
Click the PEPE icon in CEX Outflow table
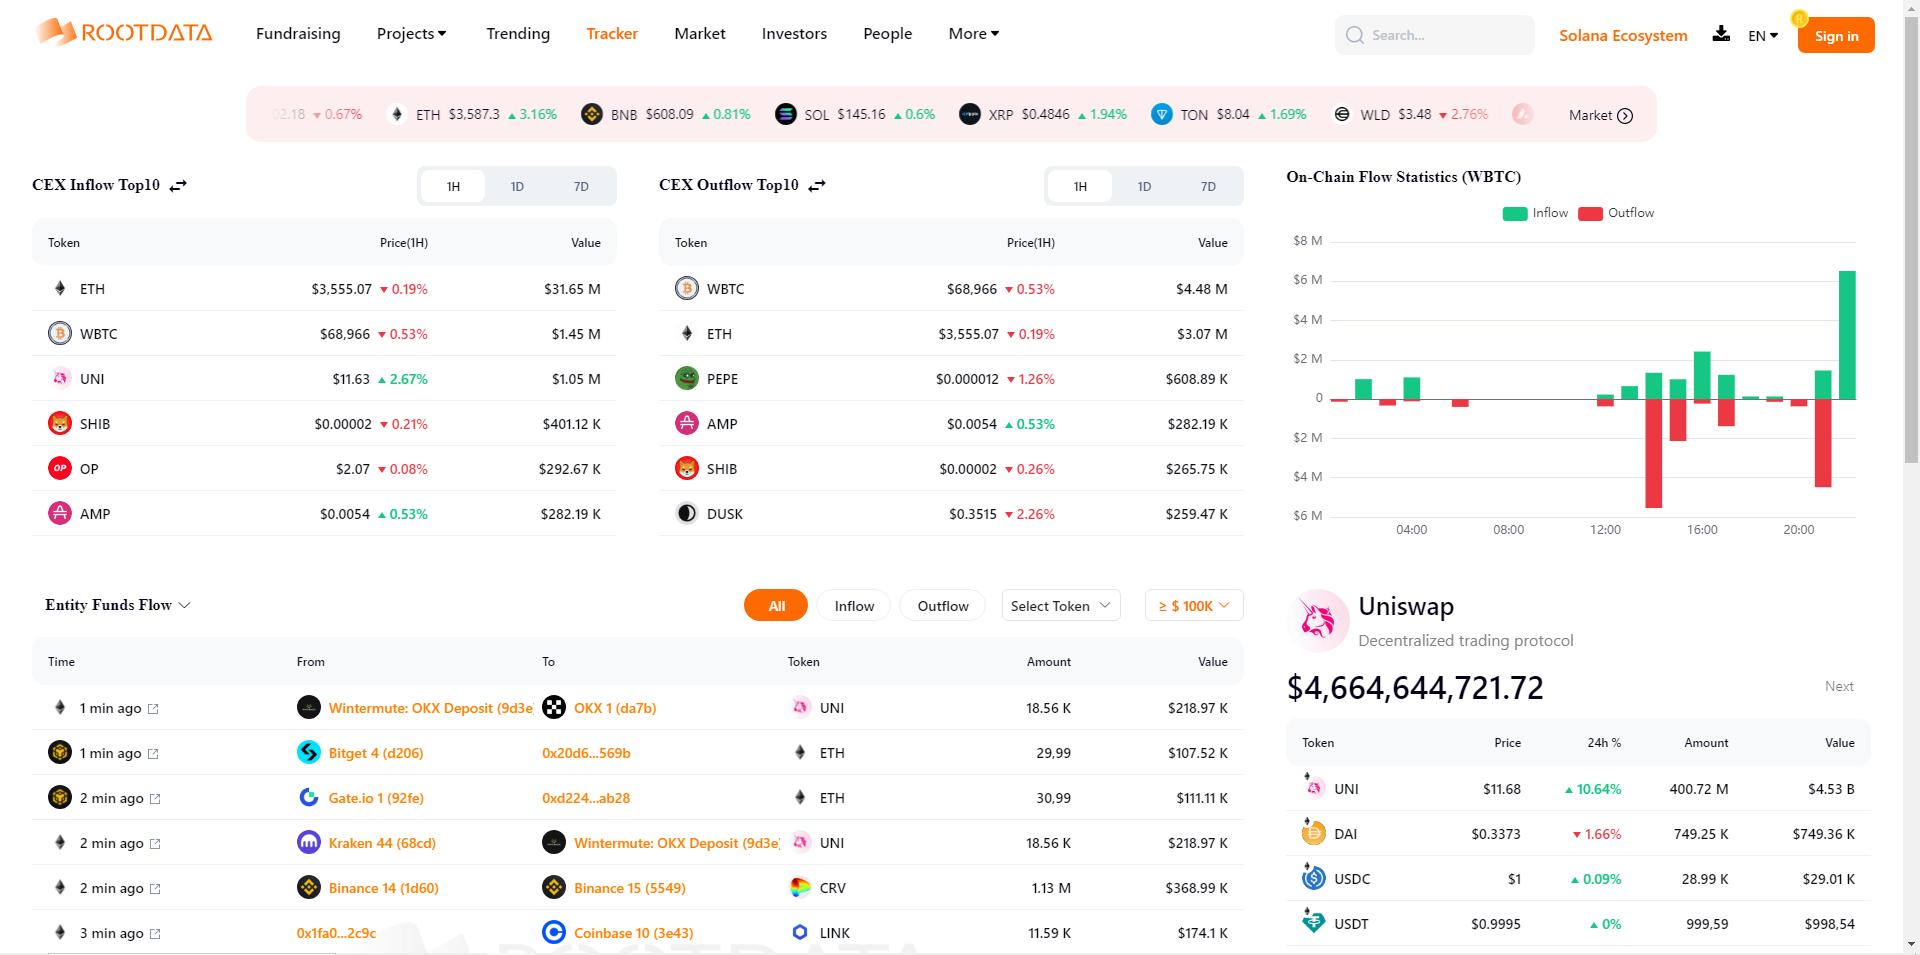click(687, 378)
